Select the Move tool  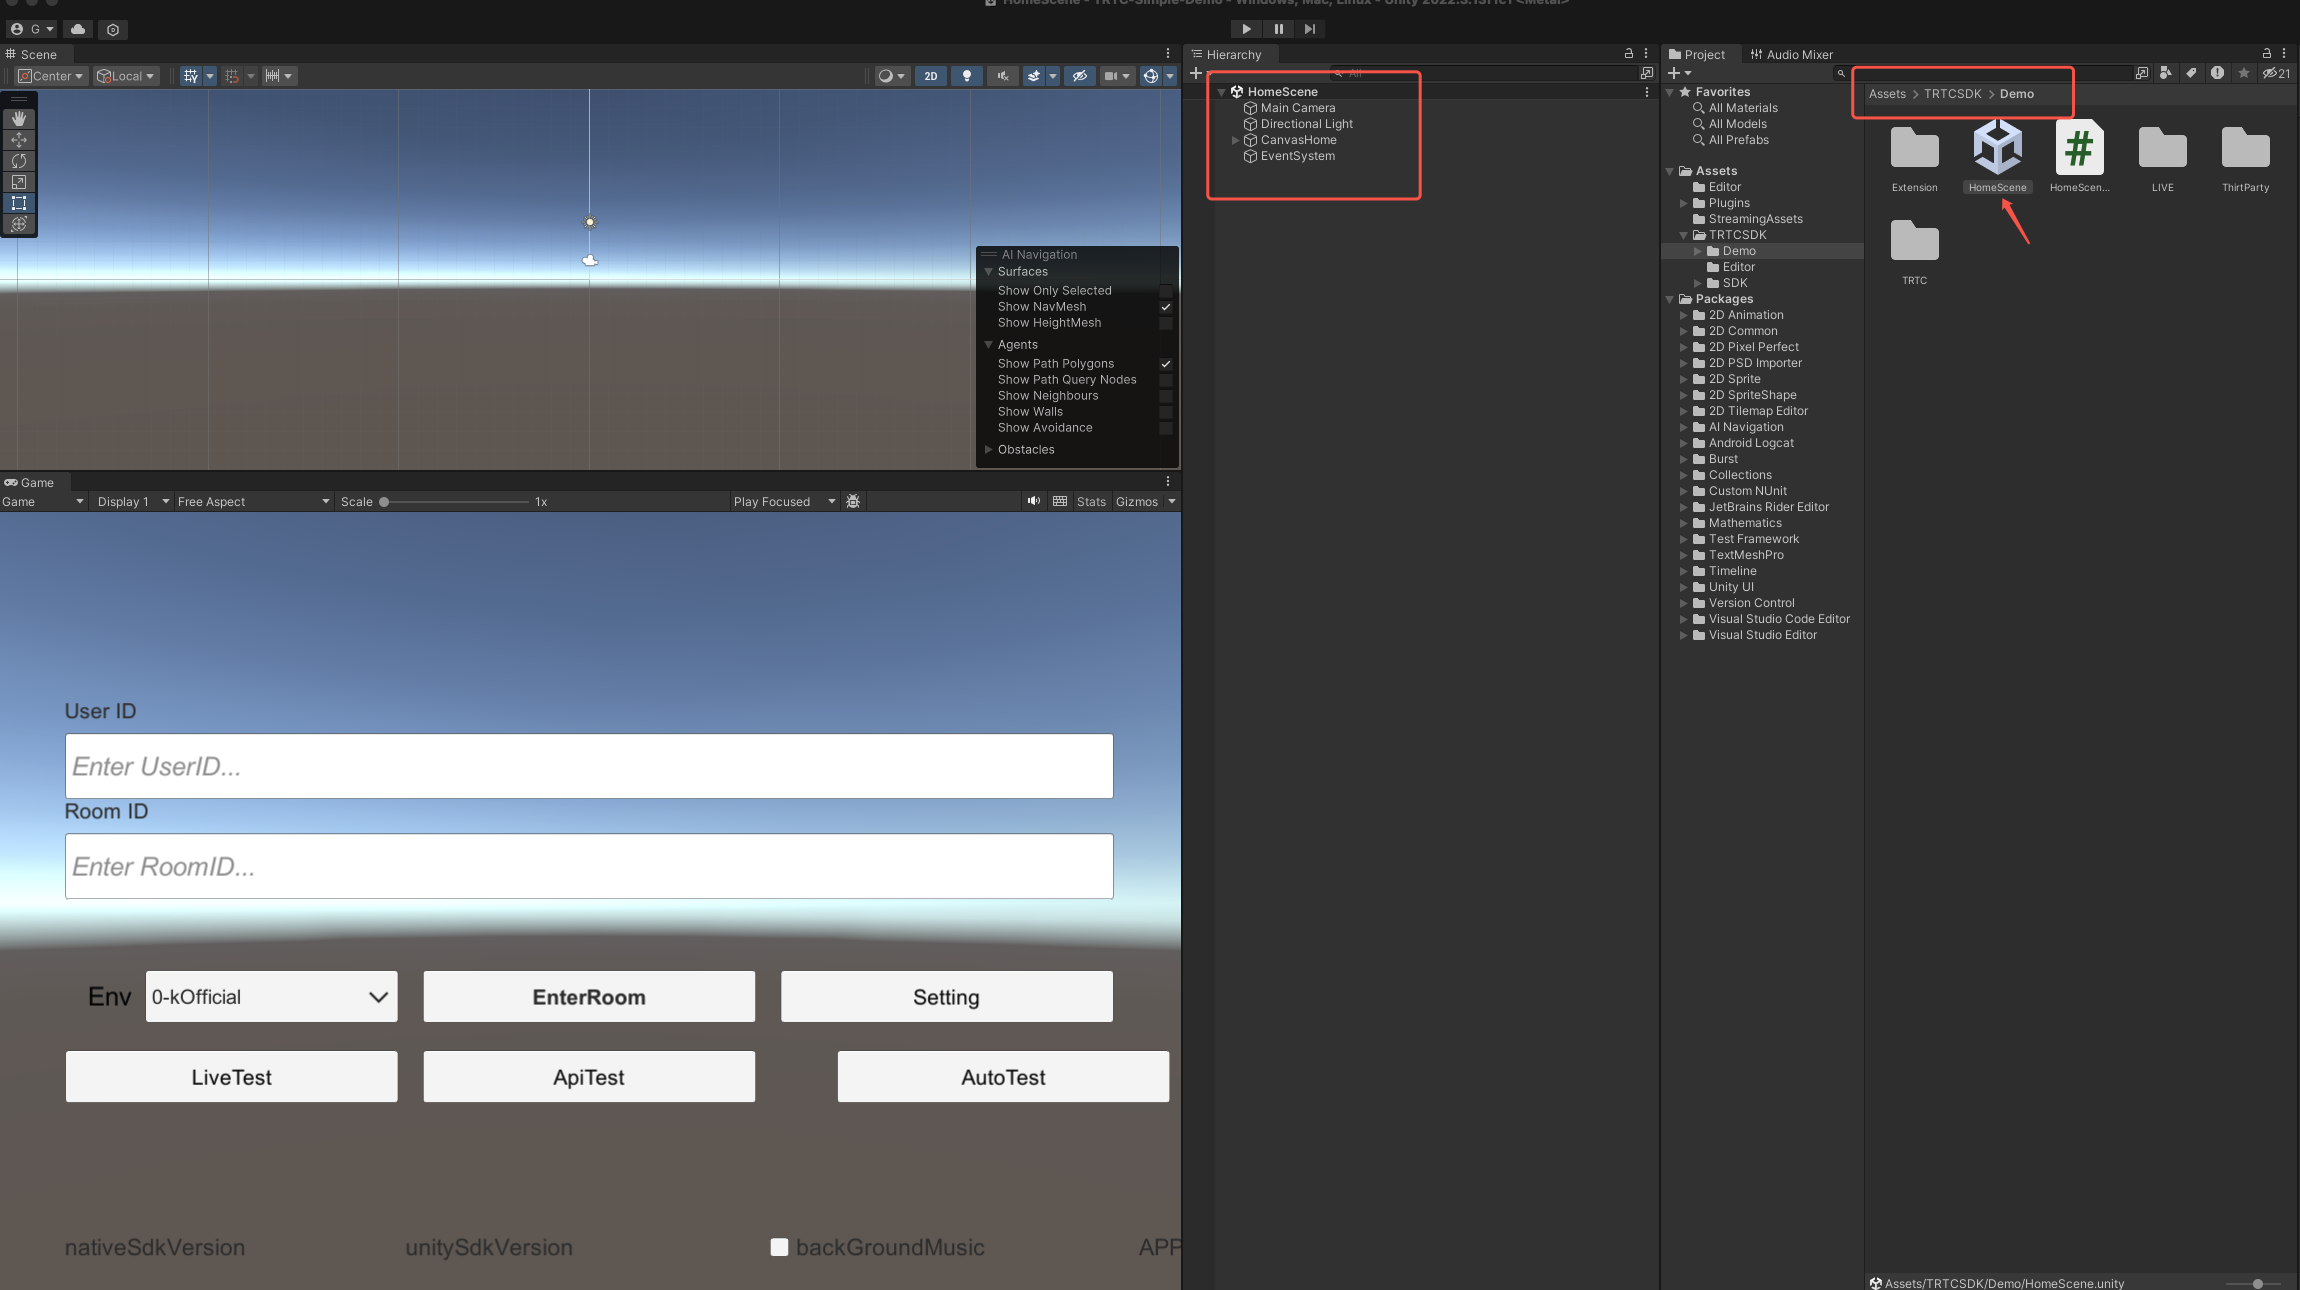click(x=19, y=140)
